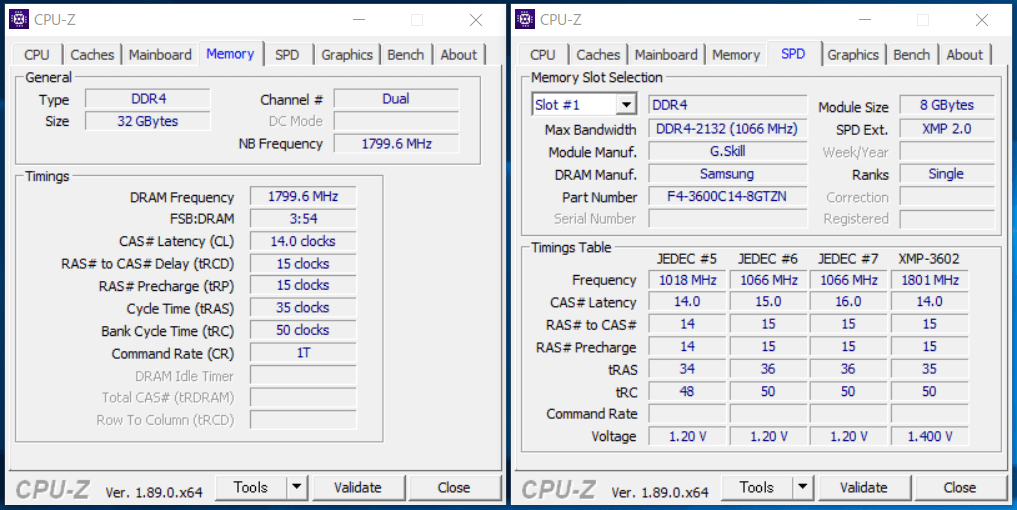Screen dimensions: 1017x510
Task: Click Bank Cycle Time value 50 clocks
Action: coord(303,330)
